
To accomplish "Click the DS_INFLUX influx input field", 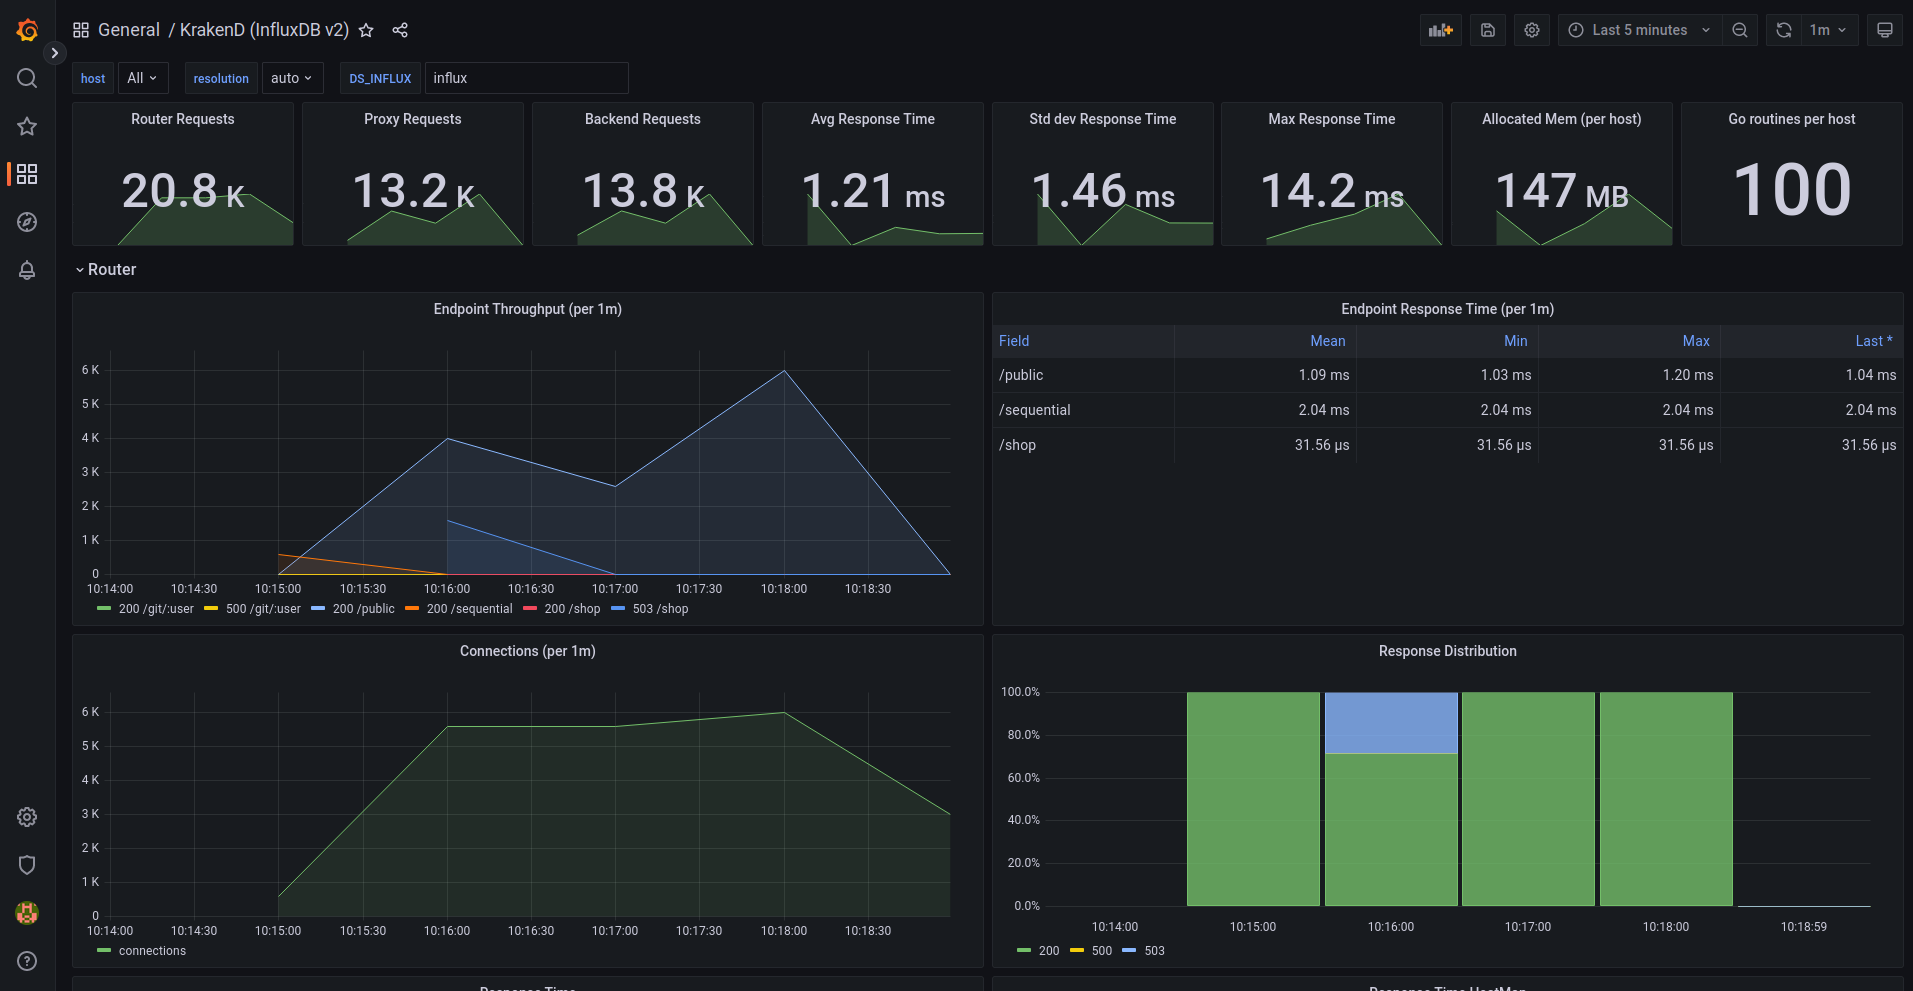I will pyautogui.click(x=526, y=78).
